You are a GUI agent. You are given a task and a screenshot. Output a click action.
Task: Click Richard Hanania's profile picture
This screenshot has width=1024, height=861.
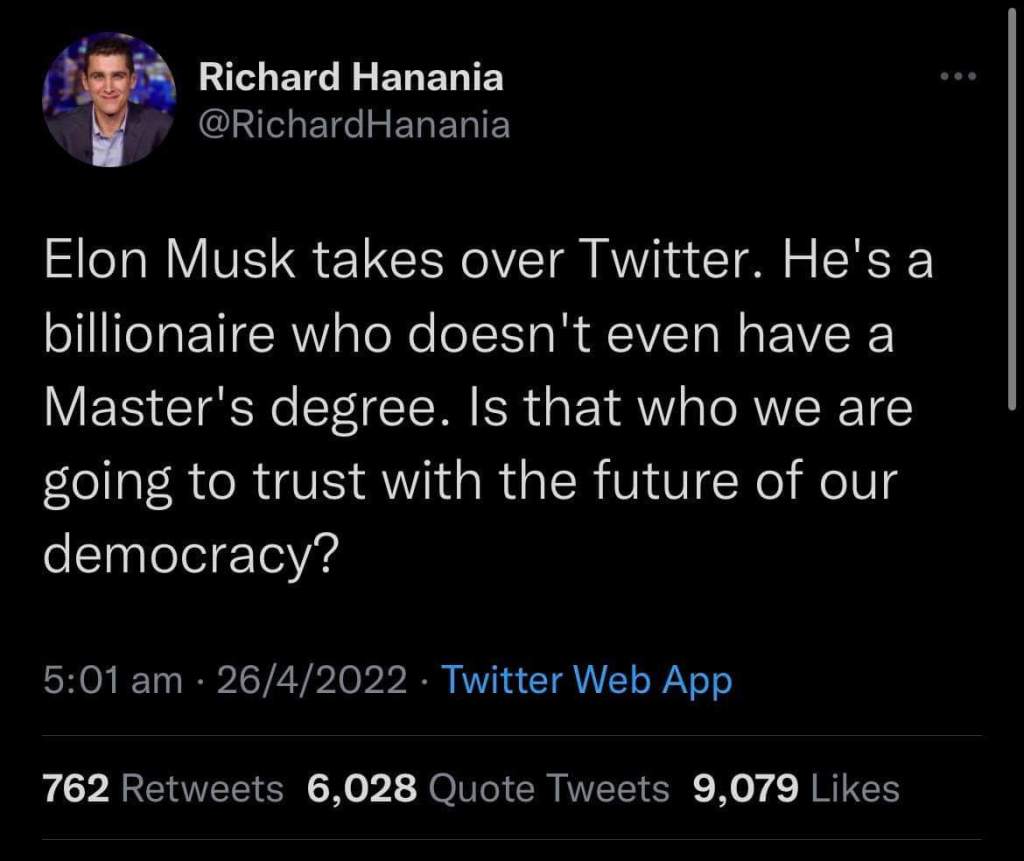pyautogui.click(x=109, y=100)
